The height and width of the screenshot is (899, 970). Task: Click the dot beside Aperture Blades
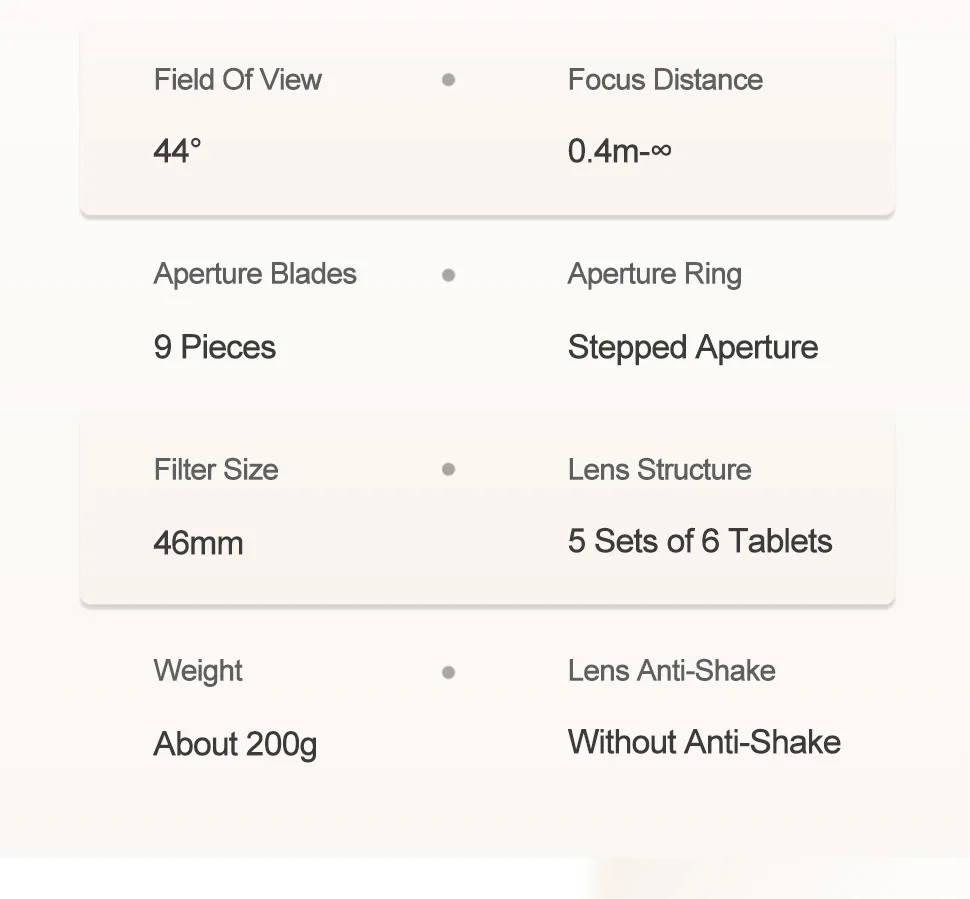pyautogui.click(x=449, y=275)
